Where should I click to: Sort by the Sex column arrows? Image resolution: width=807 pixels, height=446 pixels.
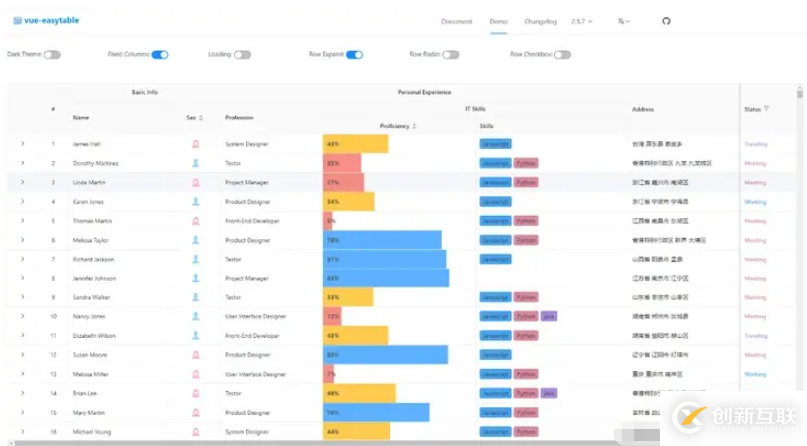201,118
